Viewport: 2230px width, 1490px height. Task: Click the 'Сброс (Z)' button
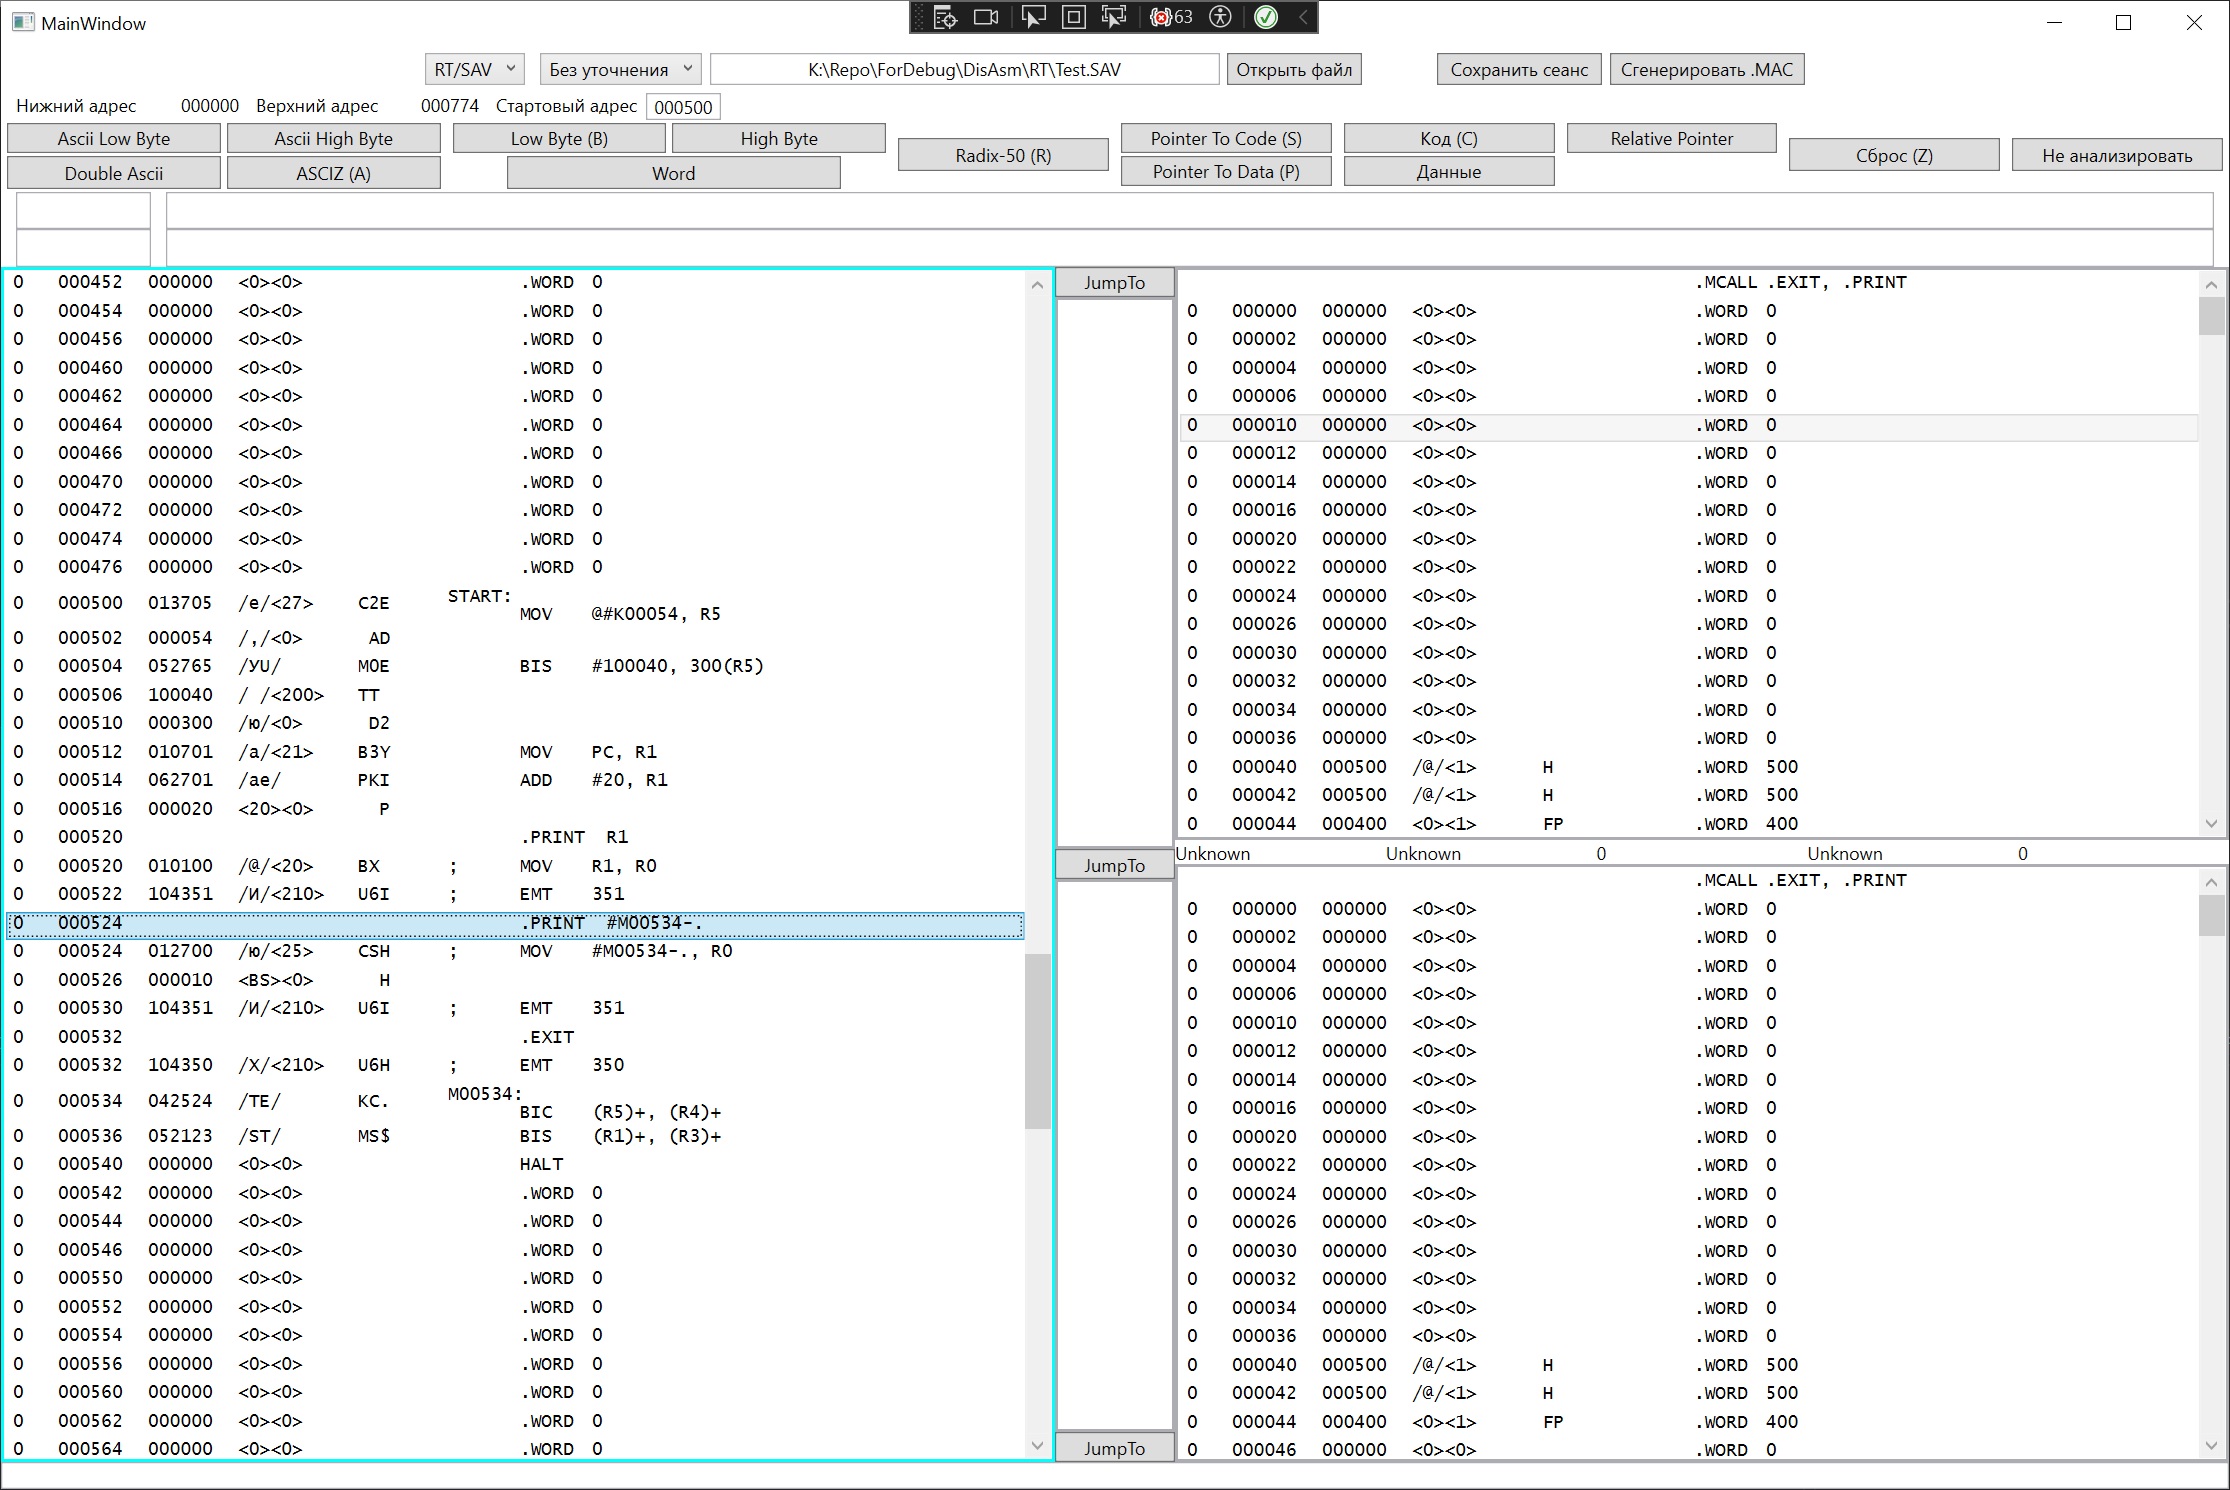click(1893, 155)
